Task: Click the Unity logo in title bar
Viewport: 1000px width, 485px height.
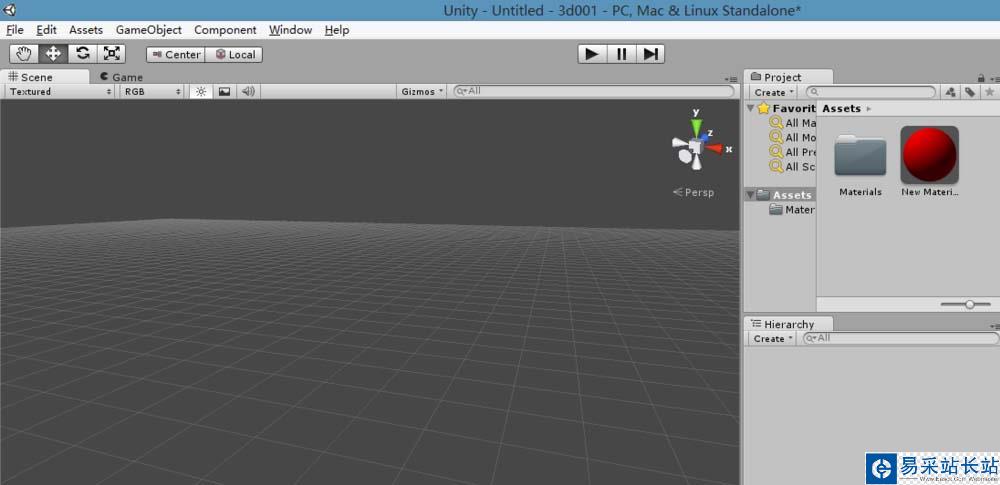Action: click(10, 10)
